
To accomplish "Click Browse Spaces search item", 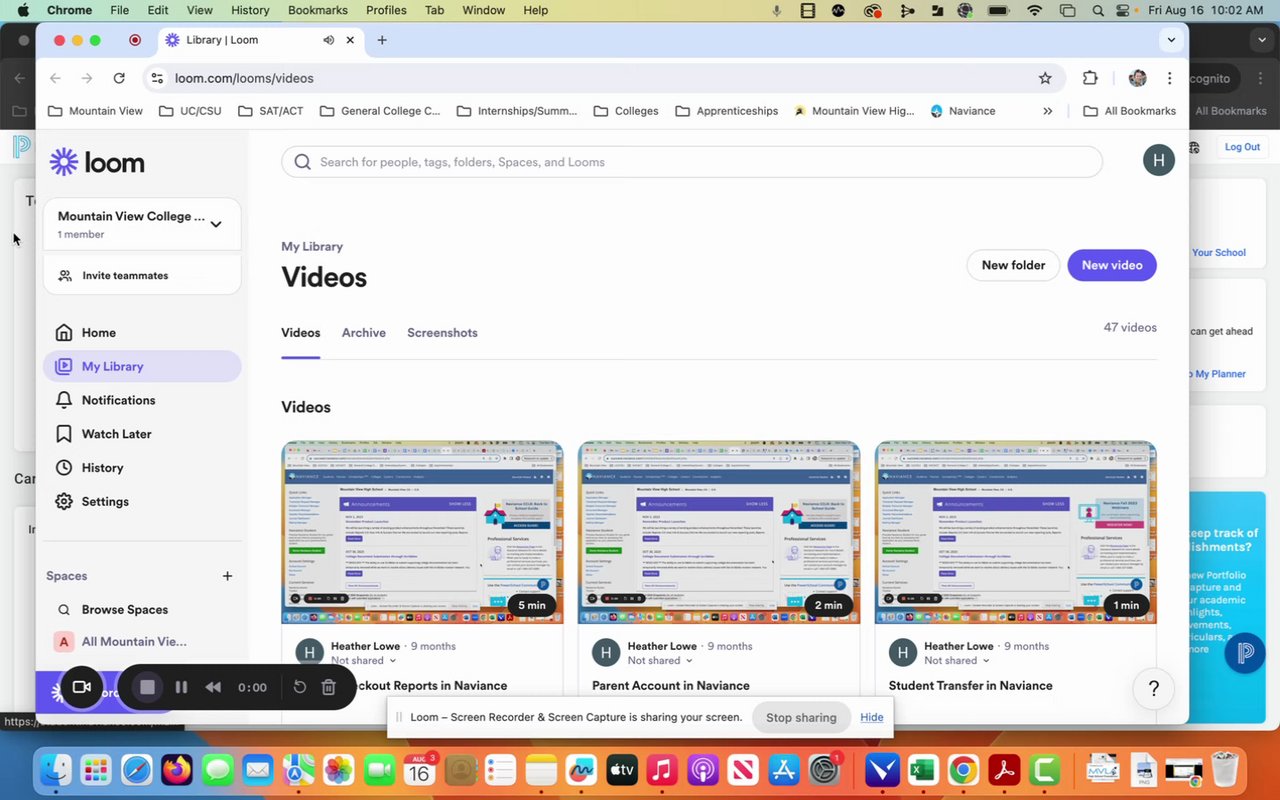I will point(112,610).
